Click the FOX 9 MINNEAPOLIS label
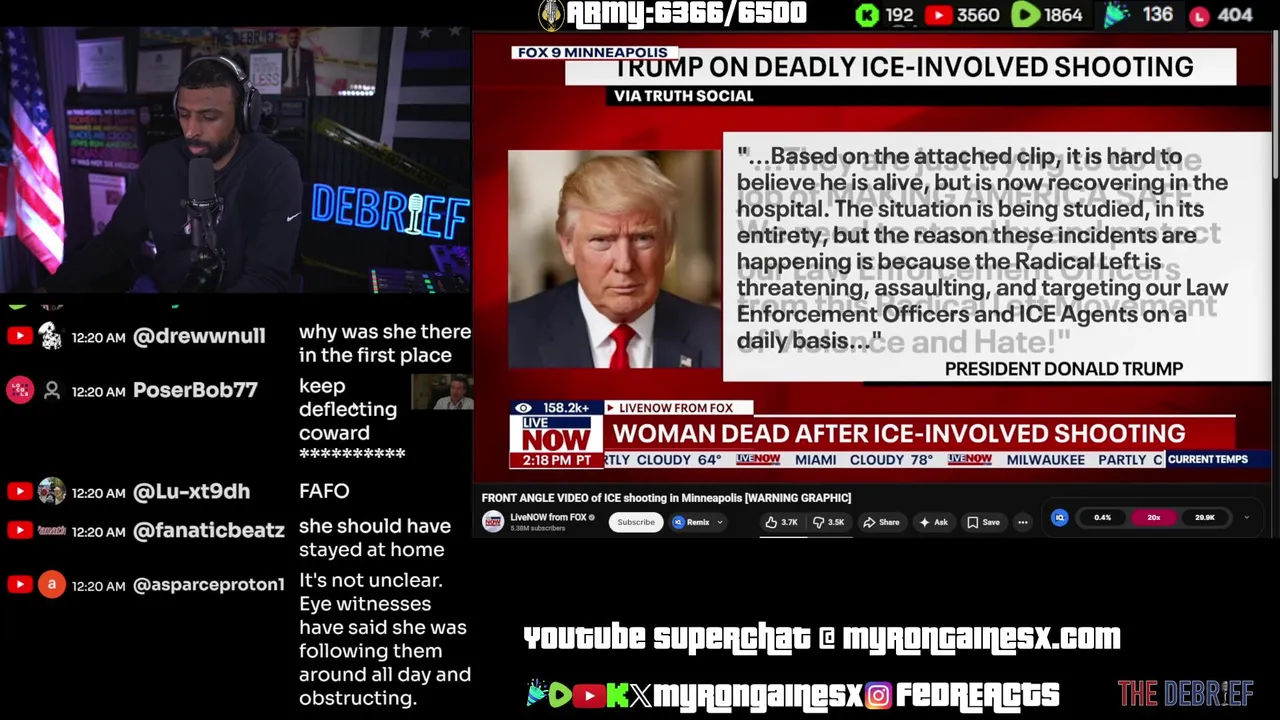The height and width of the screenshot is (720, 1280). [x=593, y=52]
